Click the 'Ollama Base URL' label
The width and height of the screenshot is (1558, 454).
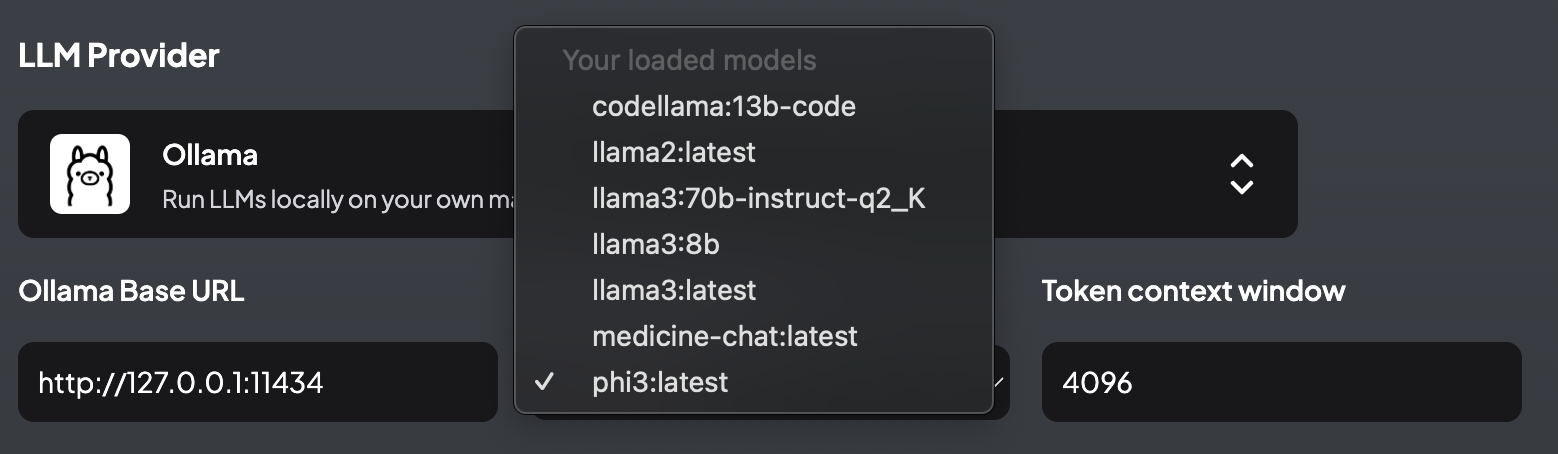(x=131, y=291)
